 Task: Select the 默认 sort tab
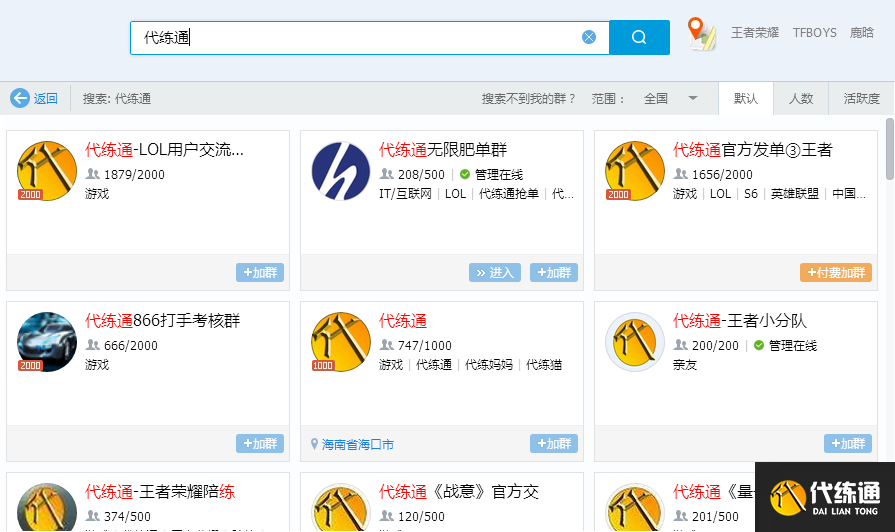tap(746, 99)
